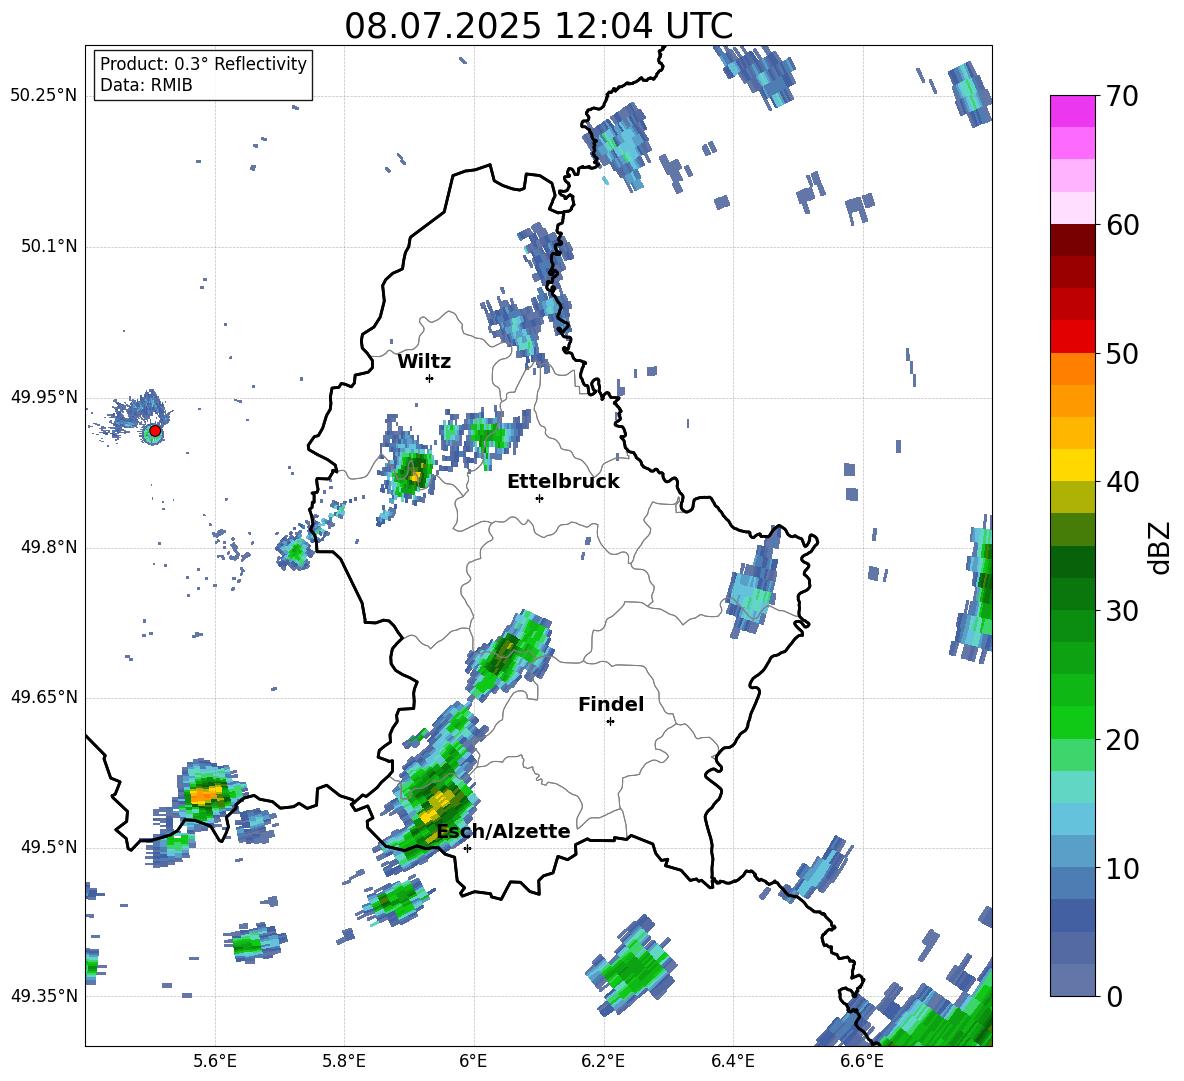Click the Data: RMIB text
The image size is (1184, 1081).
tap(146, 85)
